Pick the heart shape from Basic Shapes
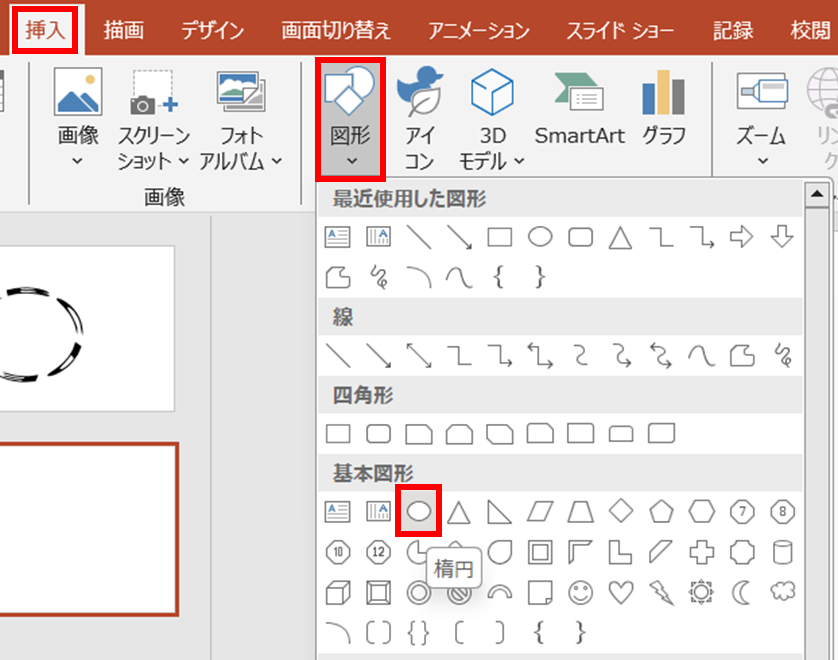 pyautogui.click(x=621, y=593)
